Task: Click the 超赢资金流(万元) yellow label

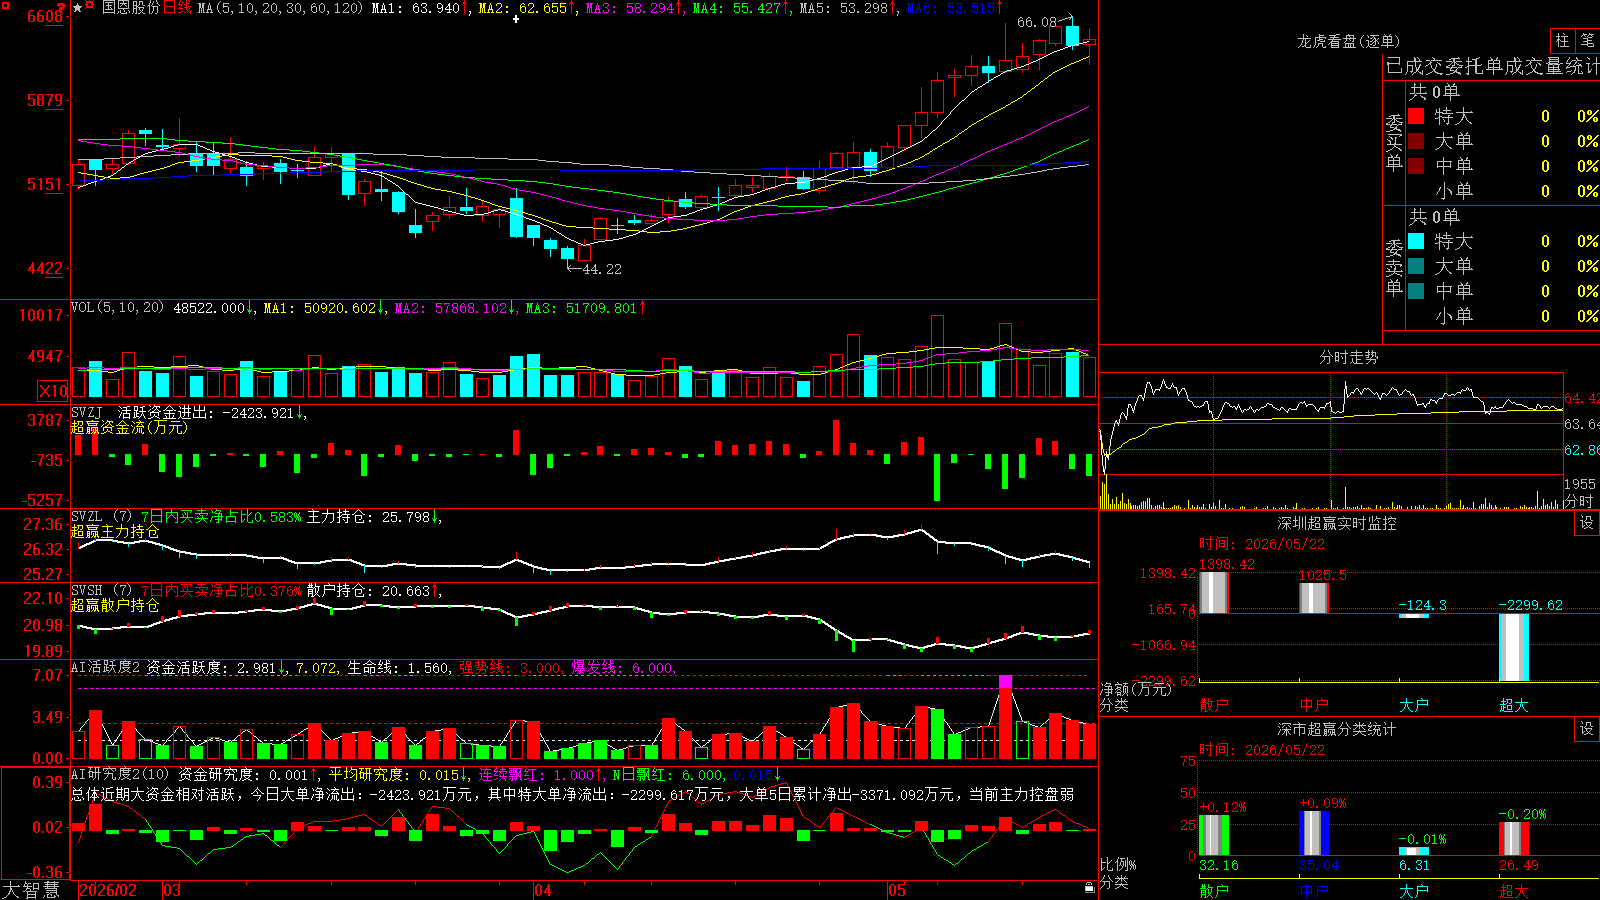Action: (129, 427)
